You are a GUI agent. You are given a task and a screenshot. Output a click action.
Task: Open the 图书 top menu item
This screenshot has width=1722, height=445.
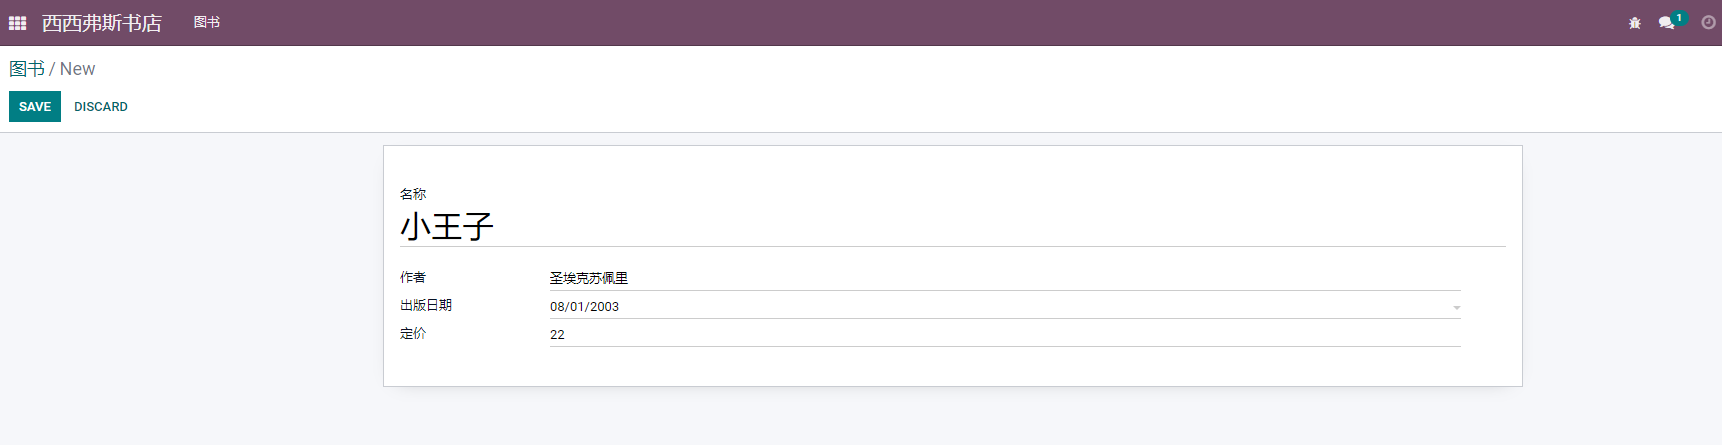(x=207, y=22)
